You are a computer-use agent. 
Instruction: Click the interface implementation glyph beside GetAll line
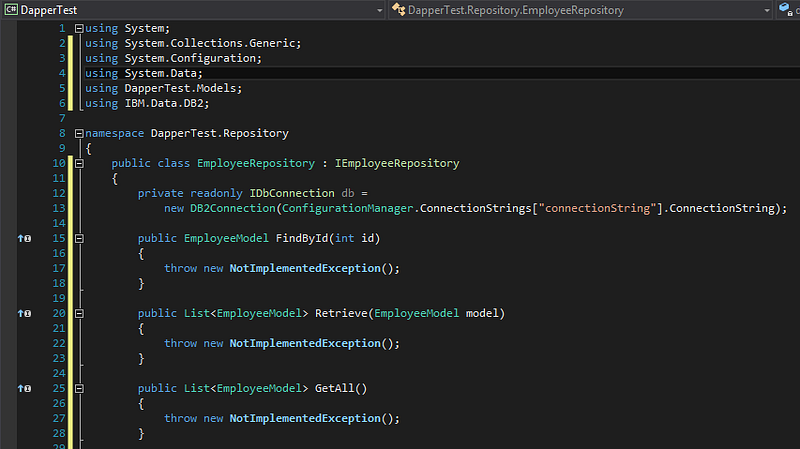point(24,388)
